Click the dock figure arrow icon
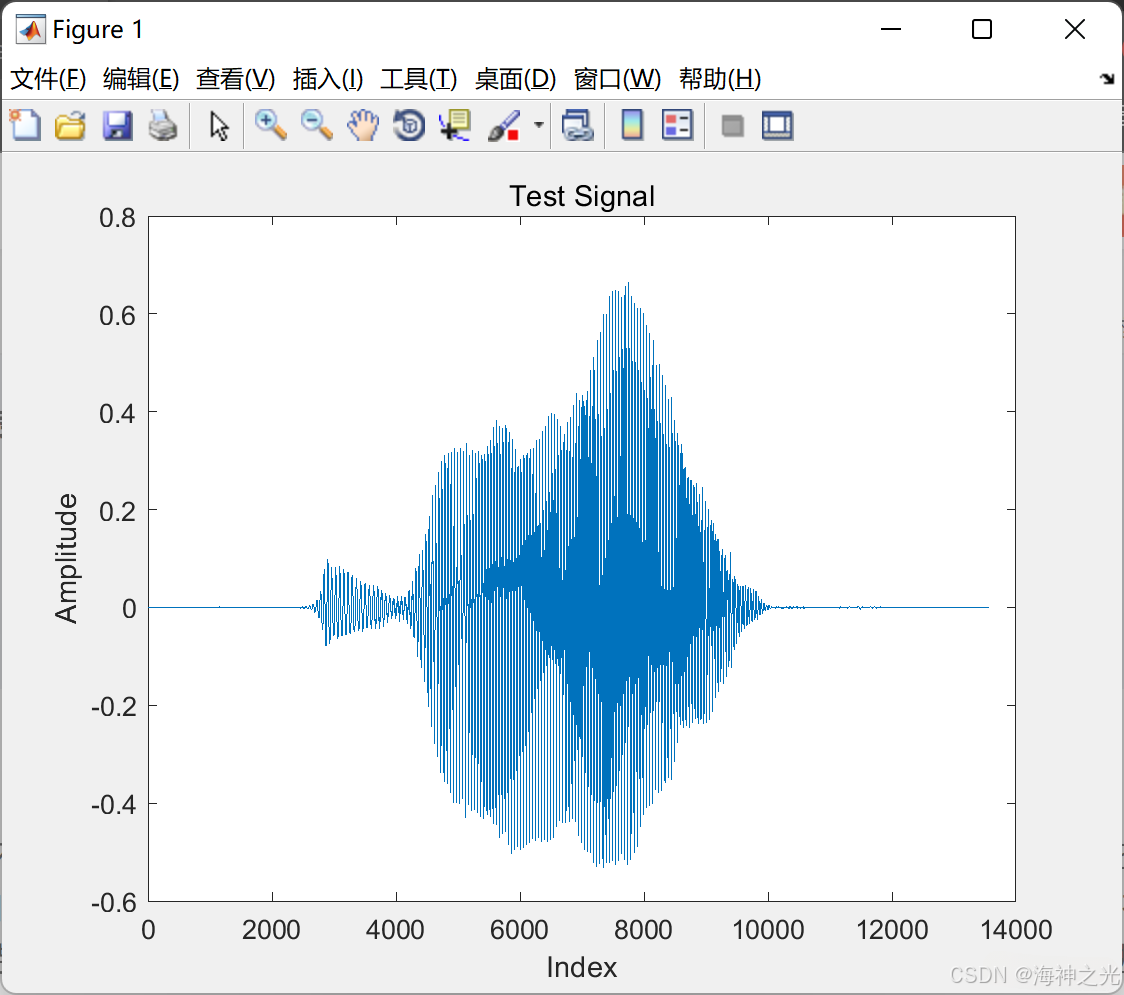The image size is (1124, 995). click(1108, 78)
